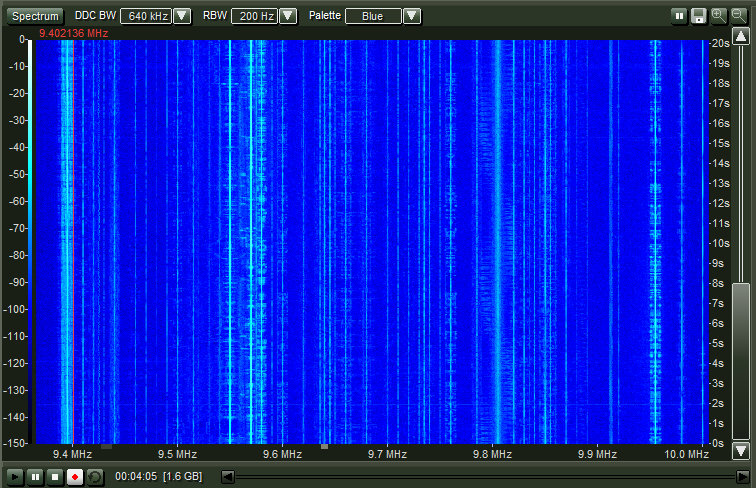Click the 0s time axis label
Image resolution: width=756 pixels, height=488 pixels.
click(x=718, y=443)
